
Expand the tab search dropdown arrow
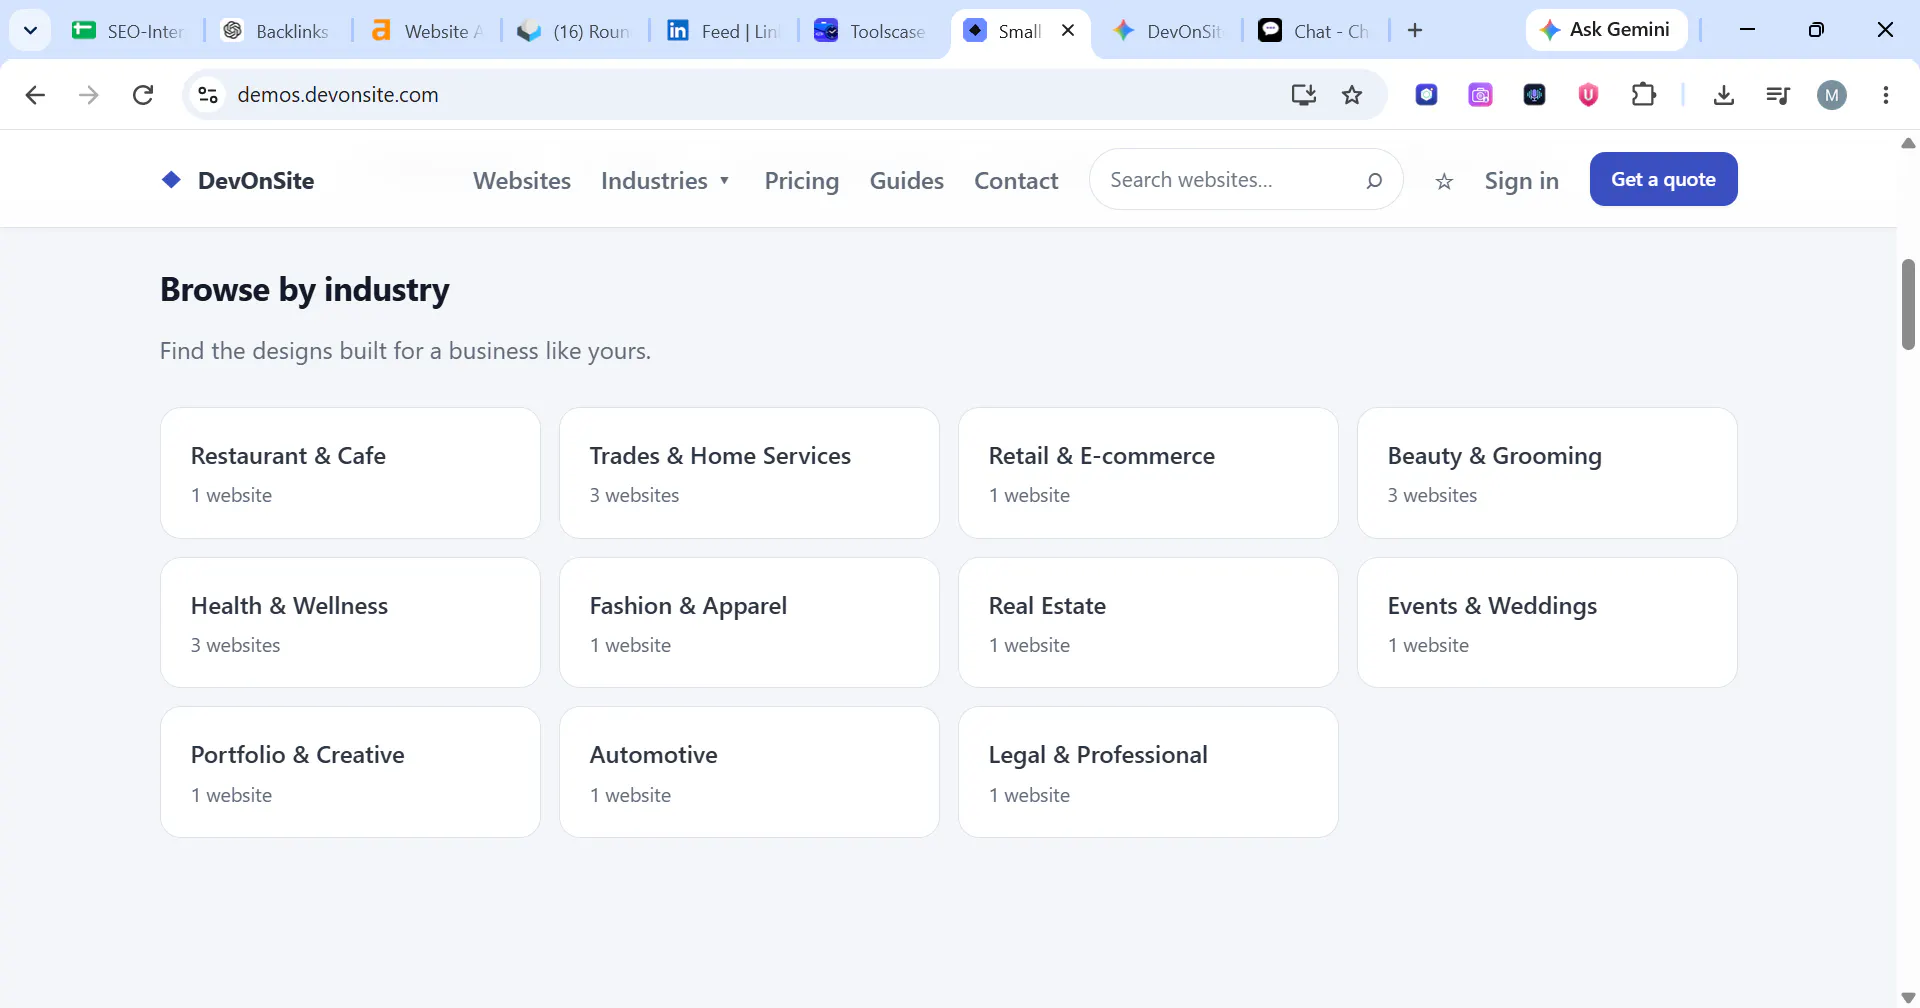(31, 31)
